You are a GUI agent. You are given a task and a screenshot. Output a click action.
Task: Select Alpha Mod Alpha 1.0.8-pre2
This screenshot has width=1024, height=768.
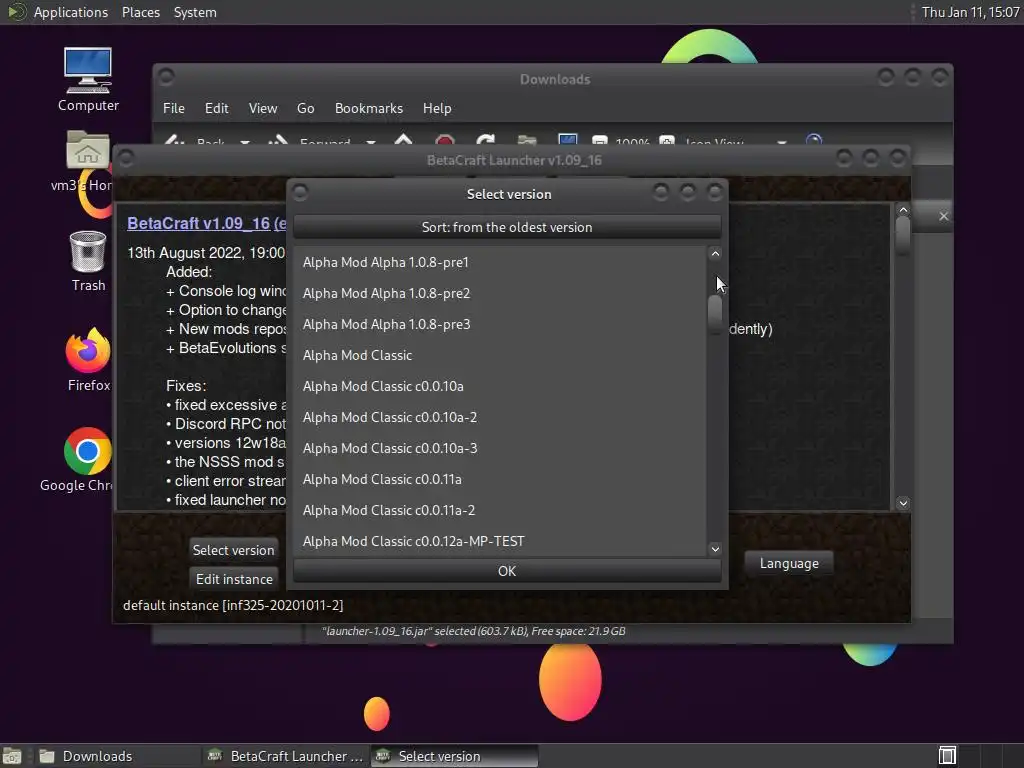coord(500,293)
